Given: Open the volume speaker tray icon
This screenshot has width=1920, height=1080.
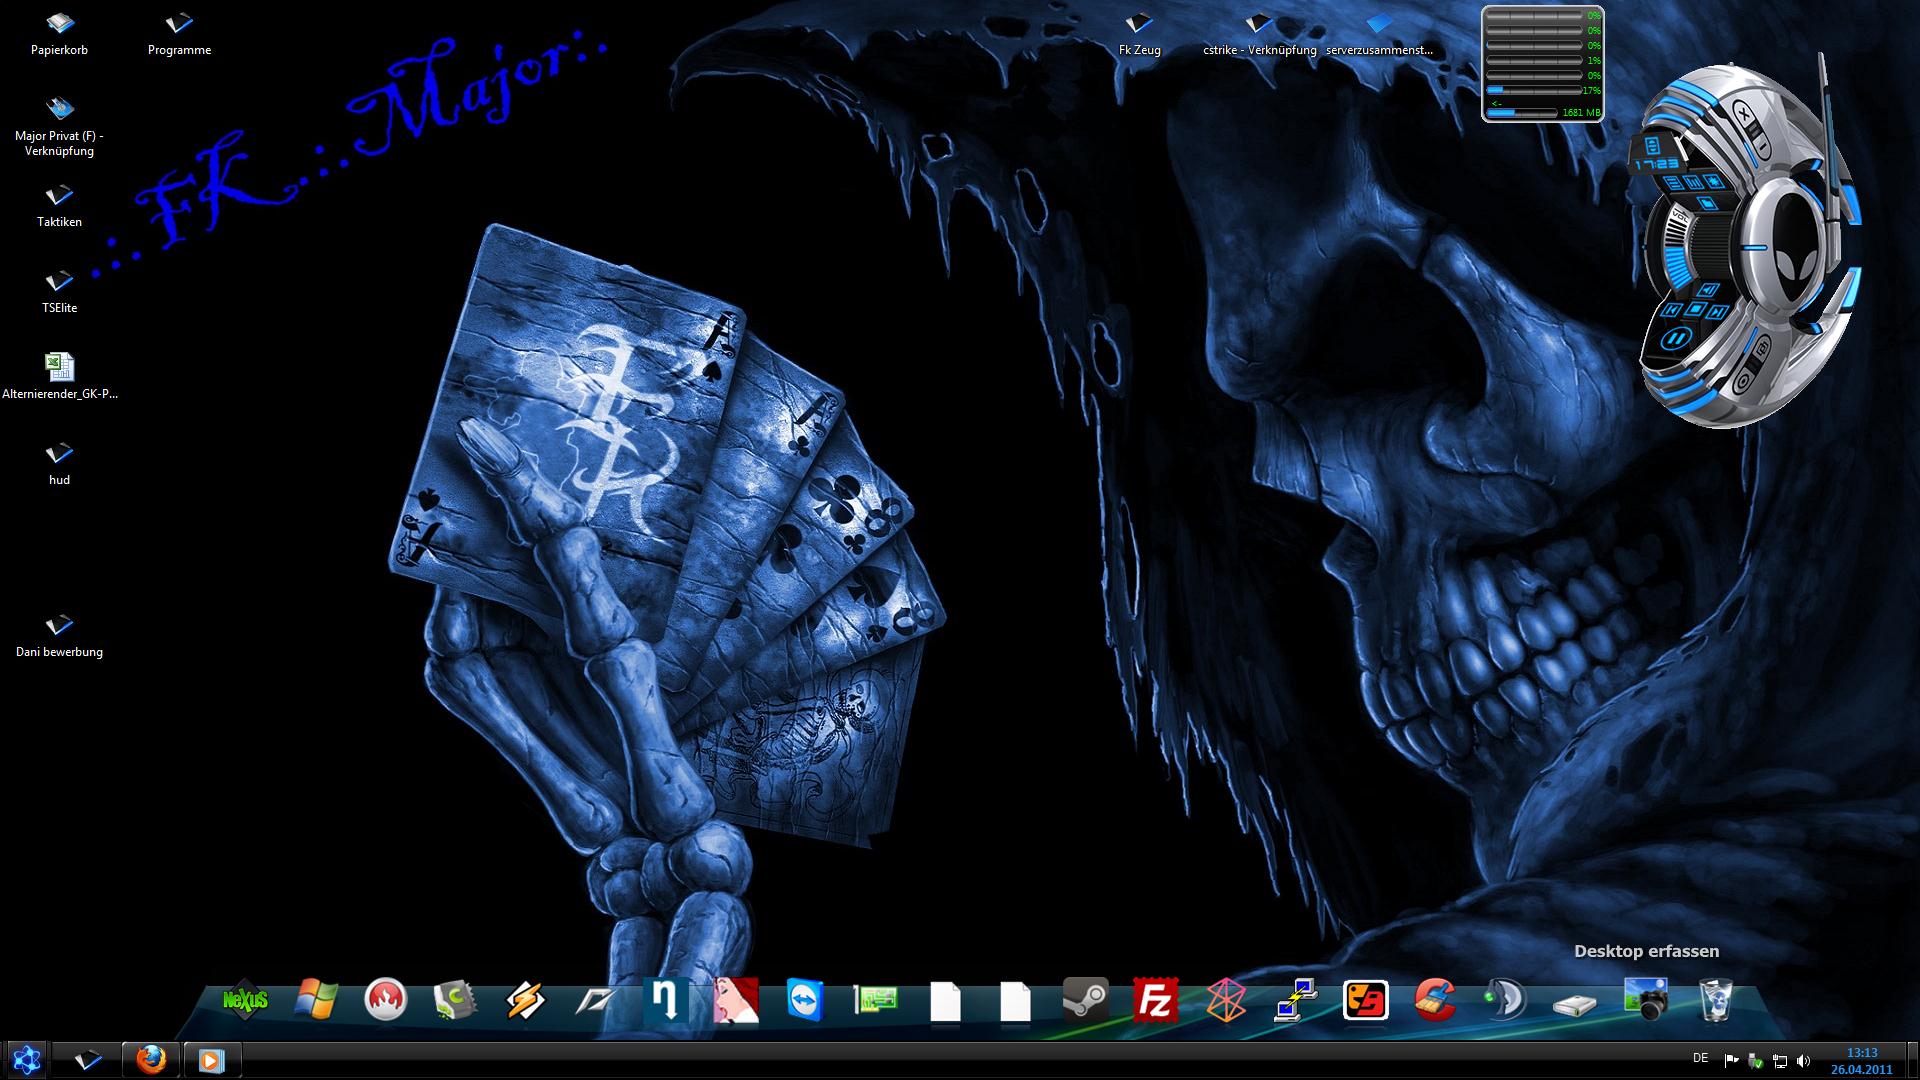Looking at the screenshot, I should tap(1803, 1061).
